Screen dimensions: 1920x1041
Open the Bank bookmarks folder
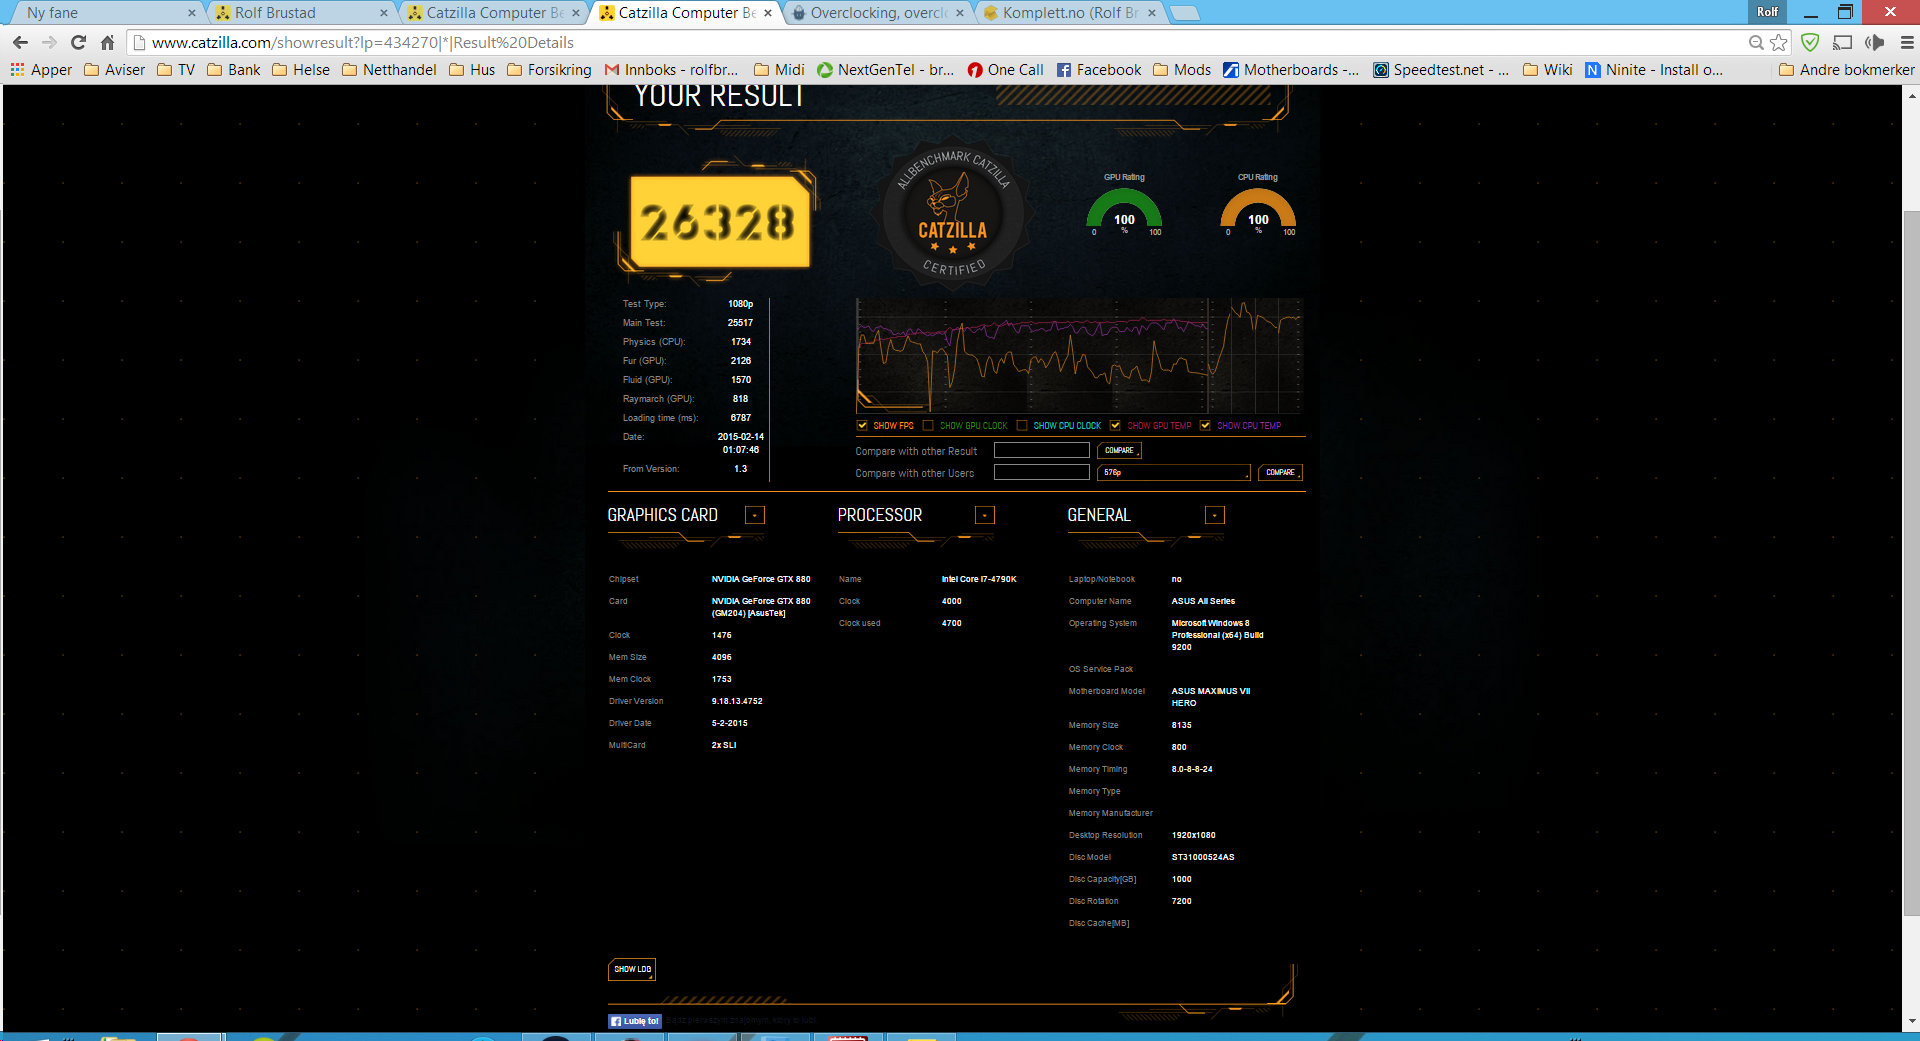click(x=234, y=70)
